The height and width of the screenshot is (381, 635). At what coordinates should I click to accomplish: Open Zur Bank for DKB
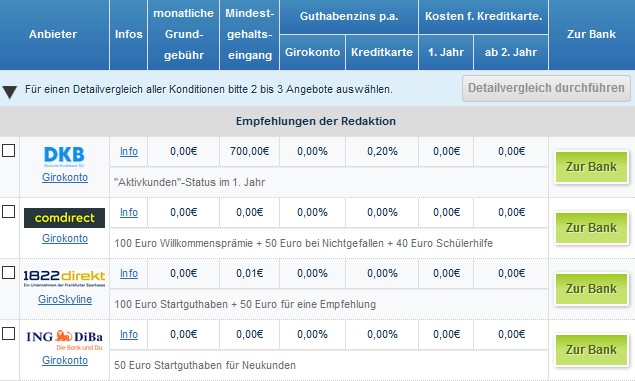coord(591,167)
